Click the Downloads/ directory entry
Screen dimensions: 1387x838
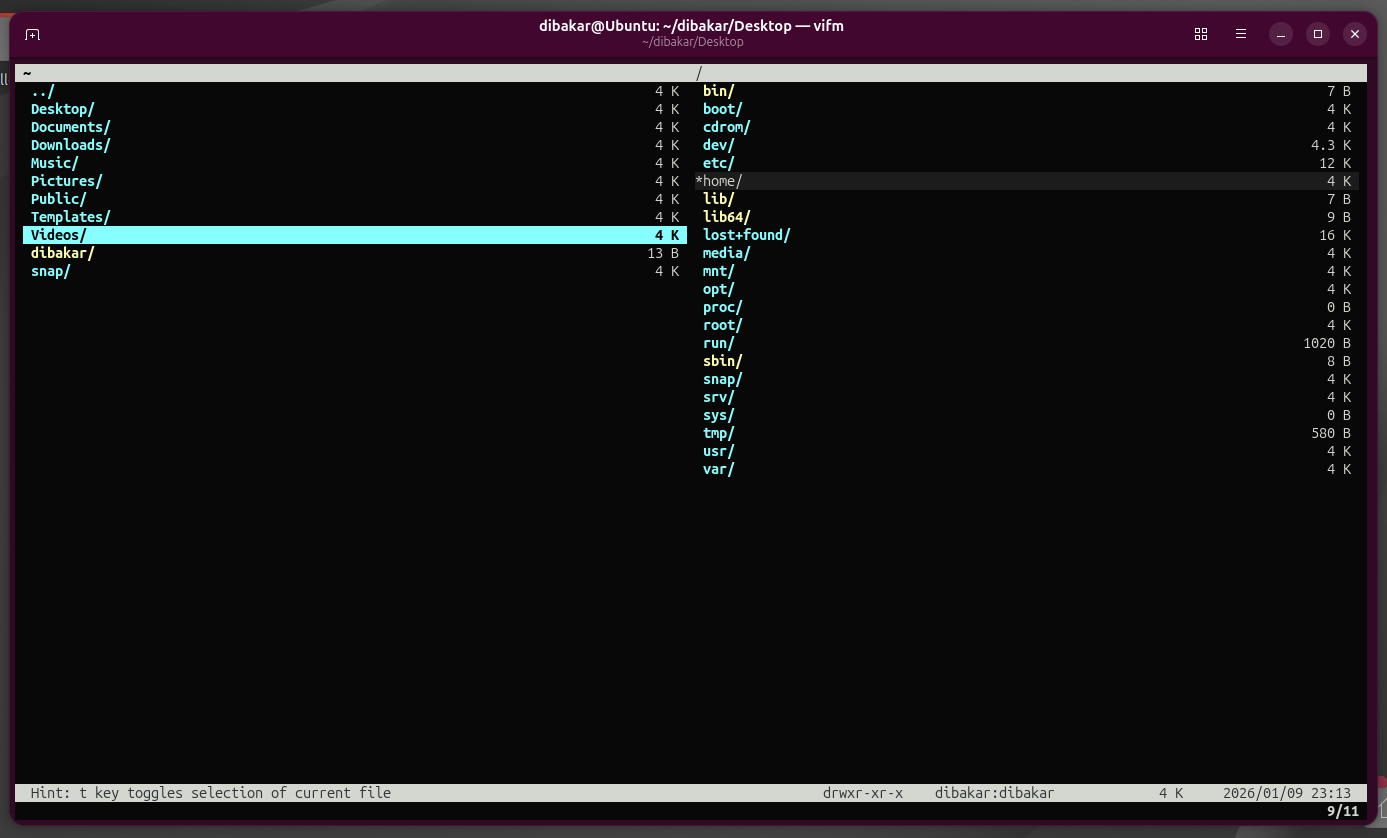[x=71, y=145]
